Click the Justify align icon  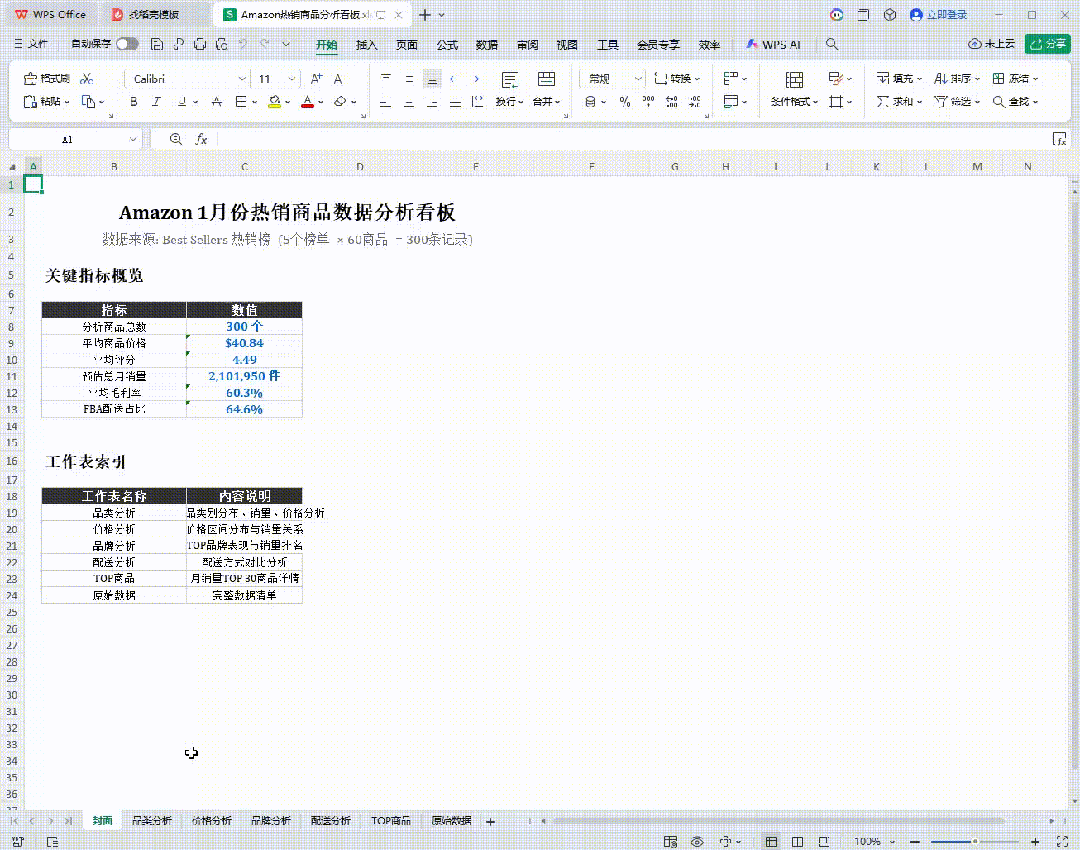pyautogui.click(x=455, y=102)
